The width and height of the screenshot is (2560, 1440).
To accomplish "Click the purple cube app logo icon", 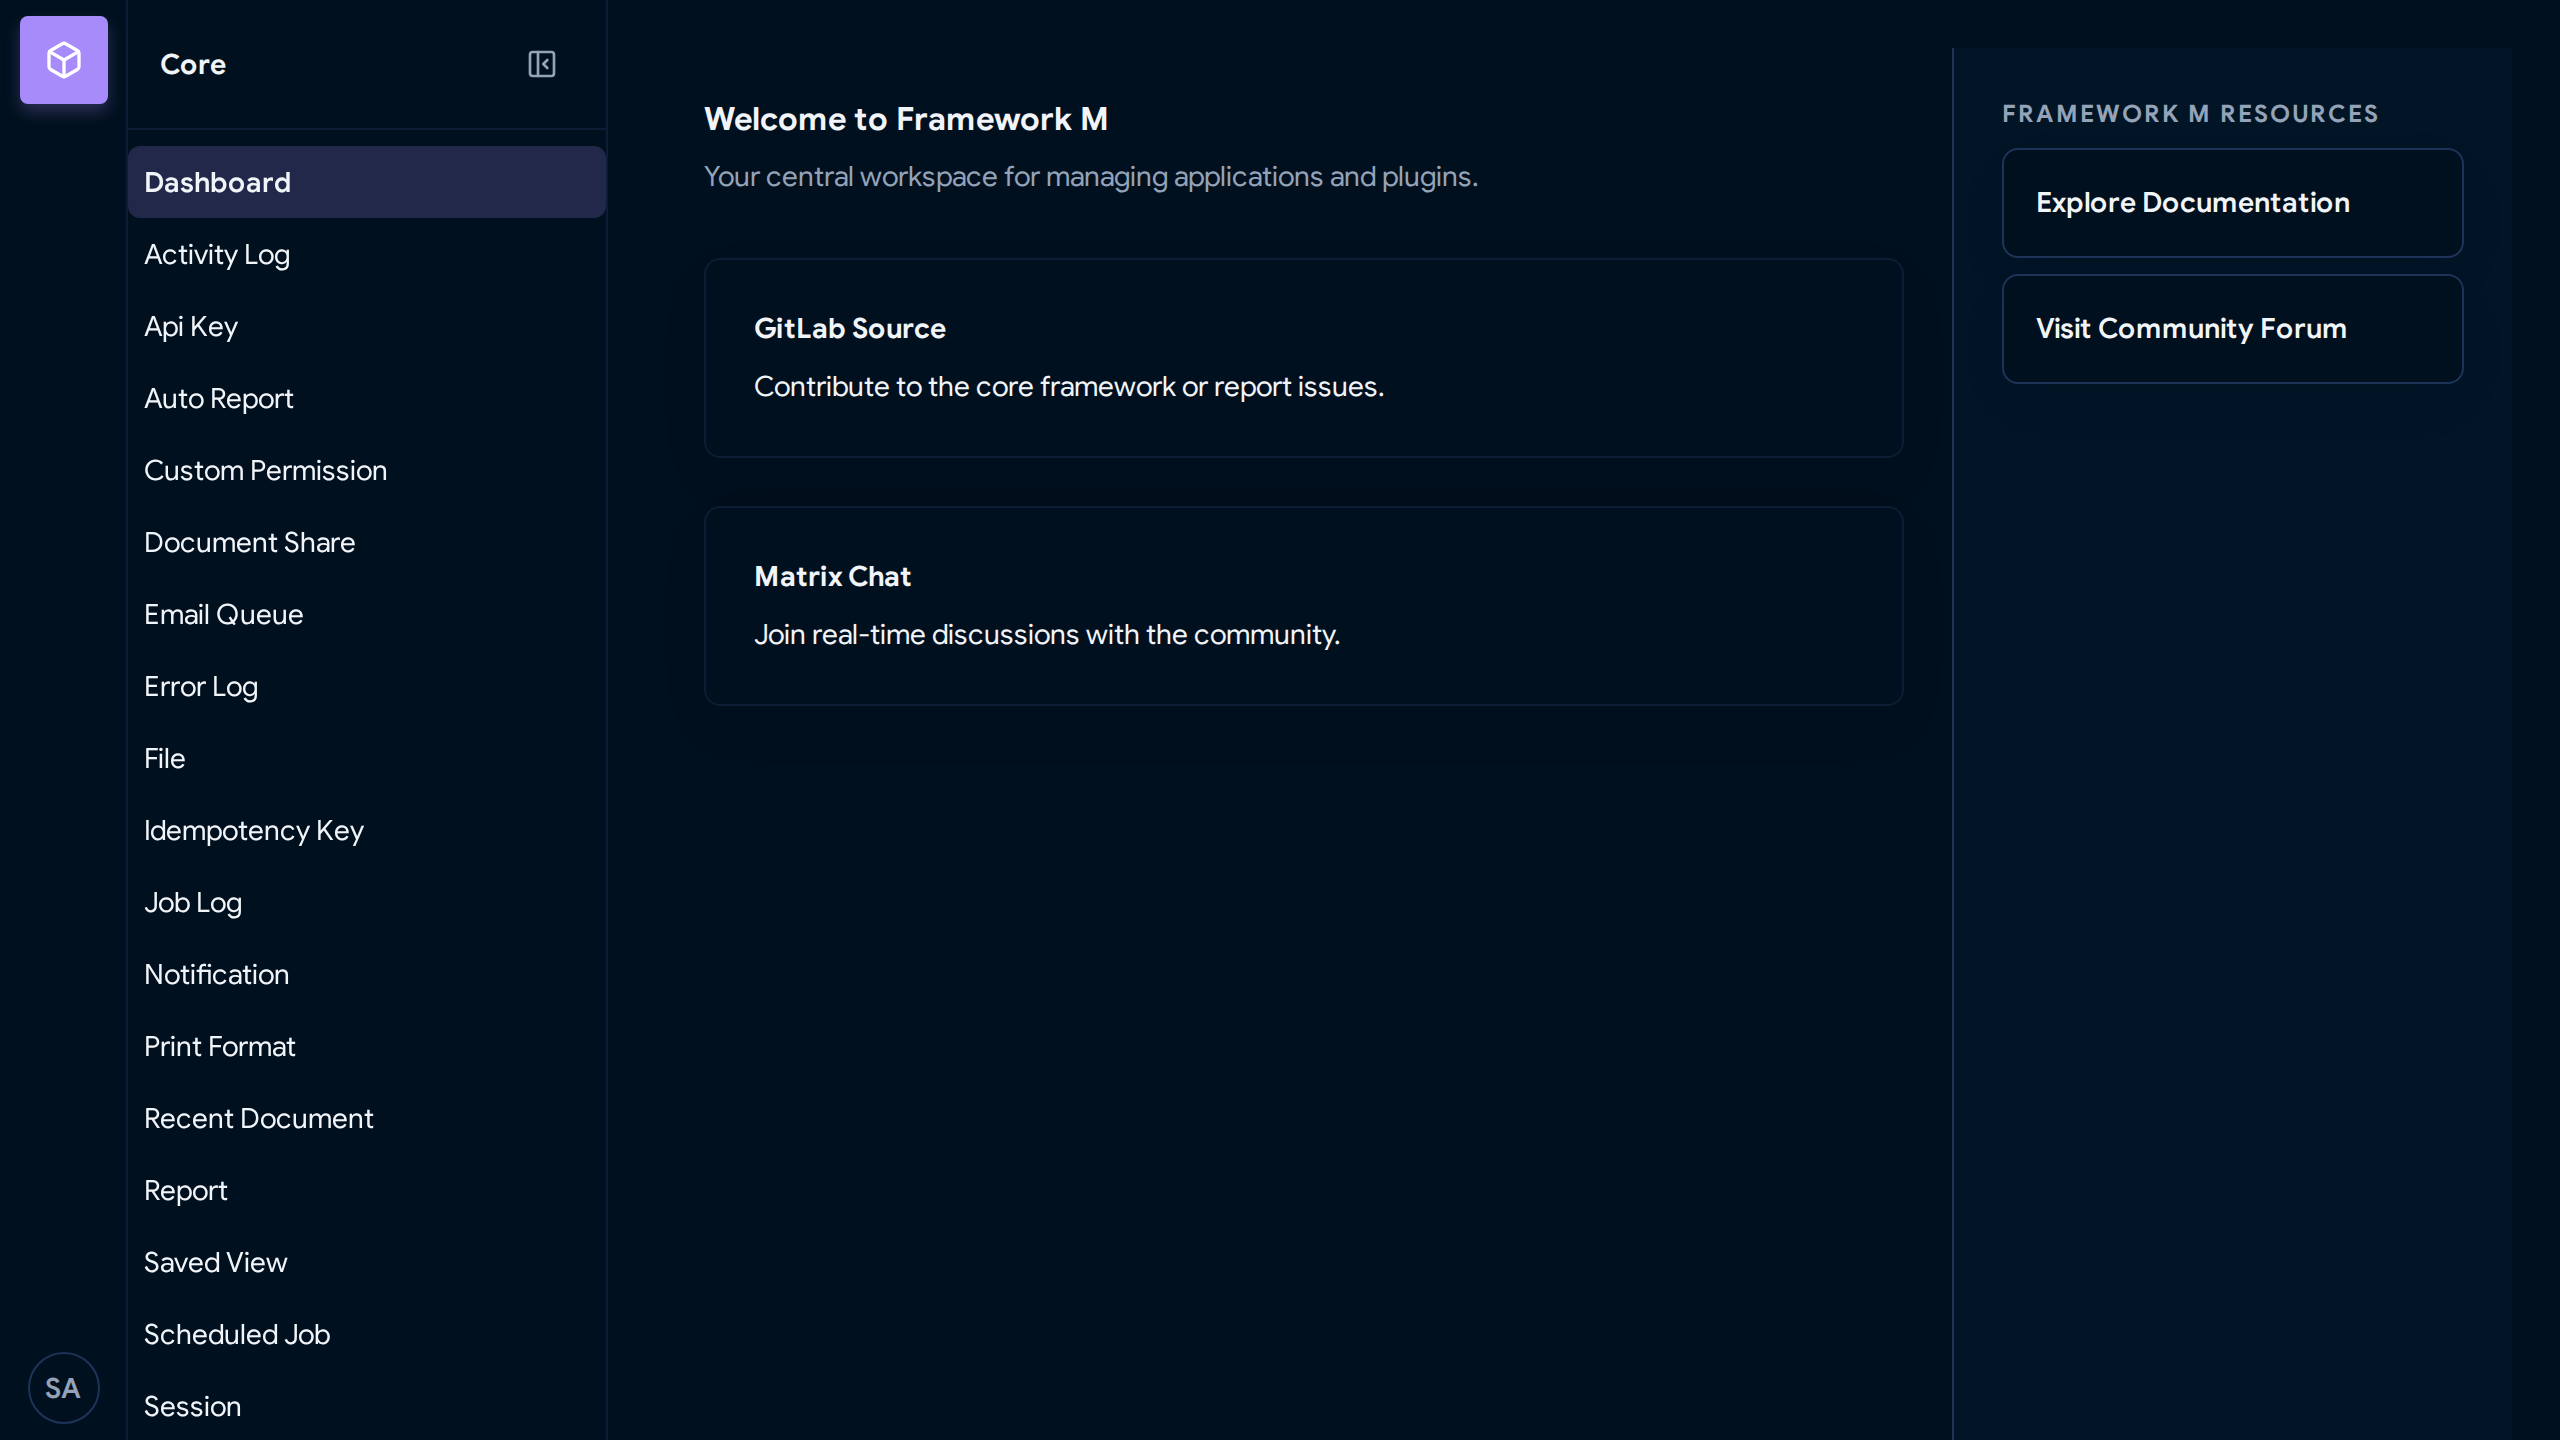I will 64,60.
